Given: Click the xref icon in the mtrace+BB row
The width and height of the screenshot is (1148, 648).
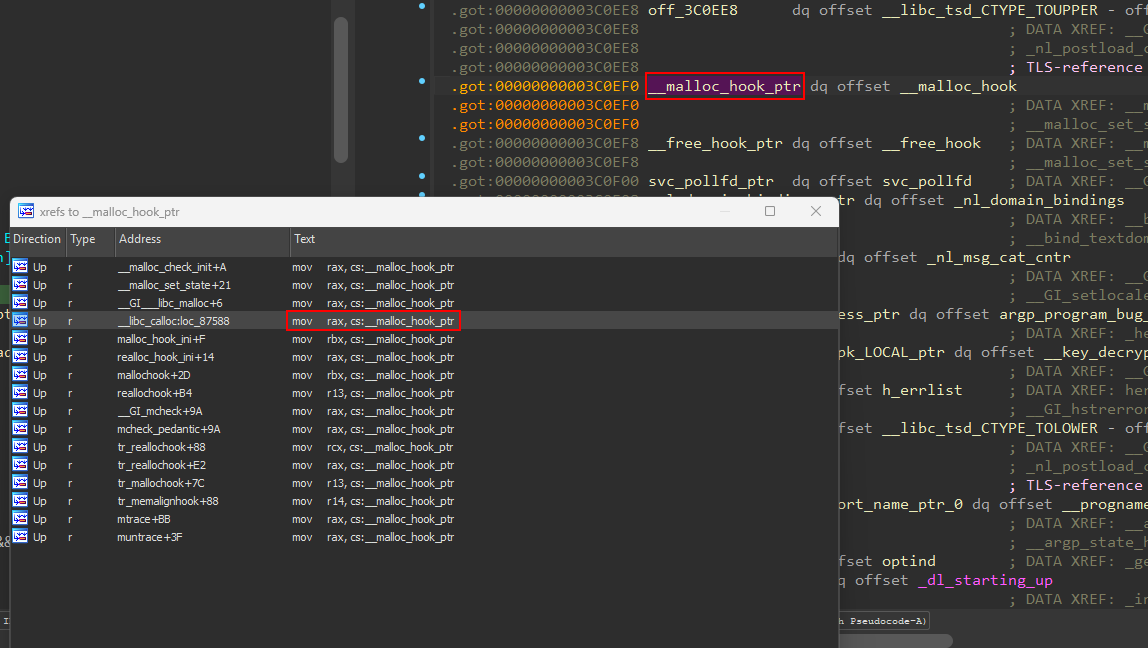Looking at the screenshot, I should pyautogui.click(x=20, y=519).
